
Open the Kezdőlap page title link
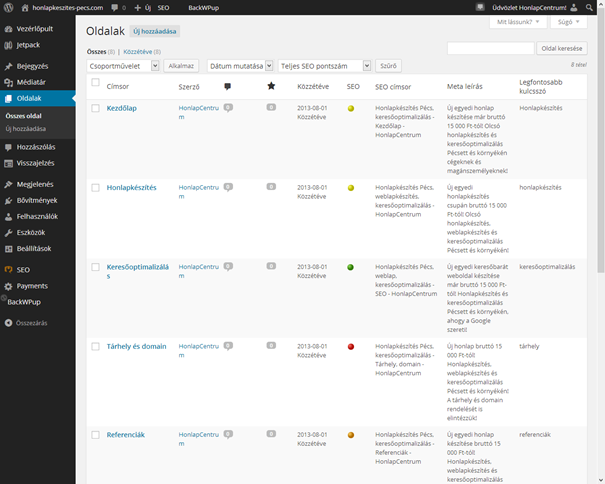122,108
